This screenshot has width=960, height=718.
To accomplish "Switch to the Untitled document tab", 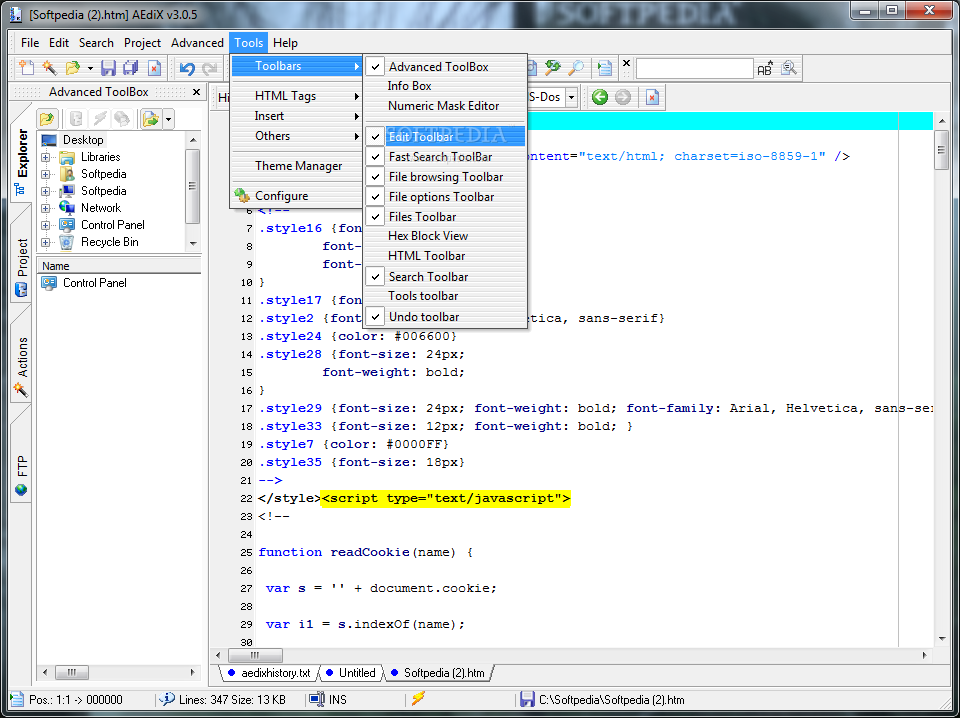I will 351,673.
